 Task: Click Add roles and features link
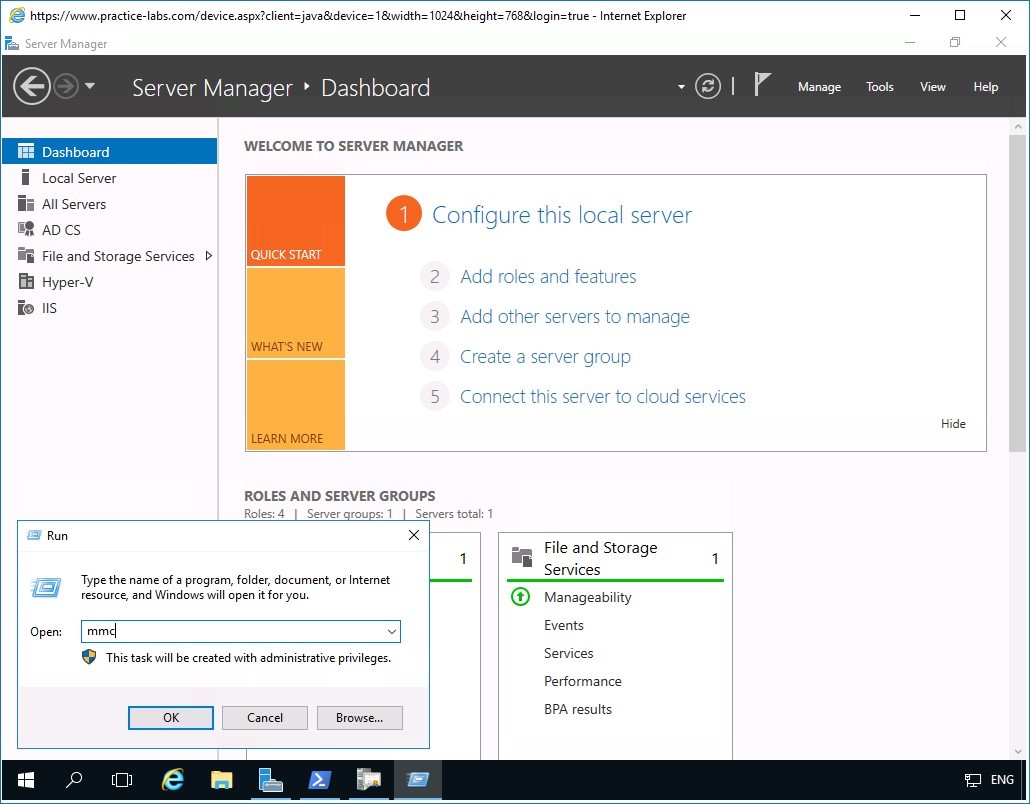[x=548, y=277]
